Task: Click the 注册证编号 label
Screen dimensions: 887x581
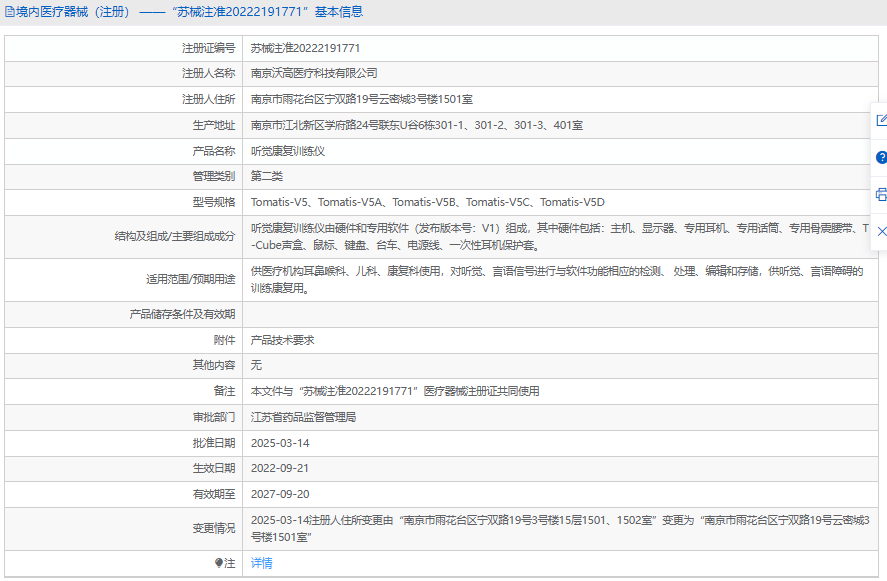Action: [208, 48]
